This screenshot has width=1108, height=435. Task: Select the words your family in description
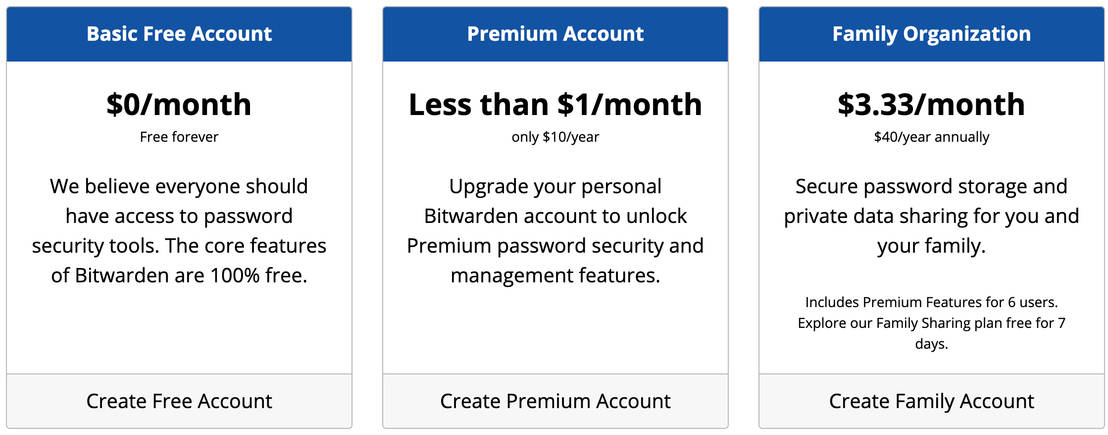click(x=931, y=246)
